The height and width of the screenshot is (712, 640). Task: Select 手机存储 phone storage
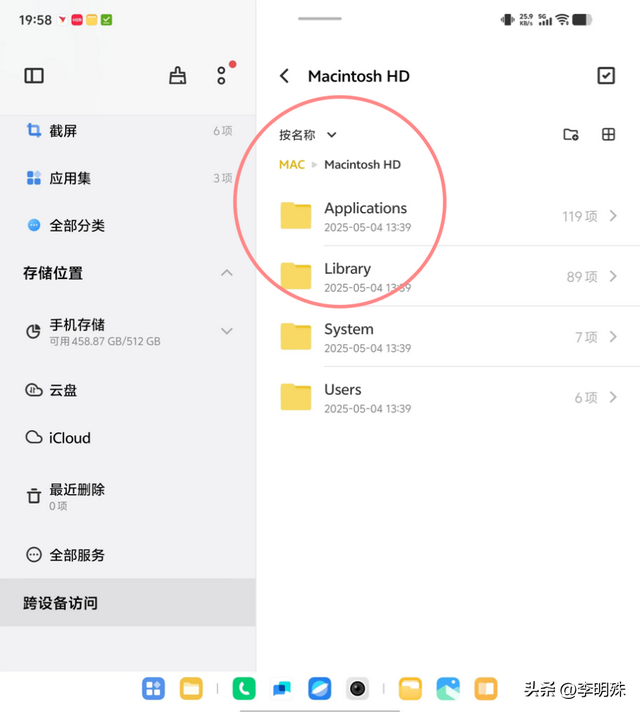[128, 332]
